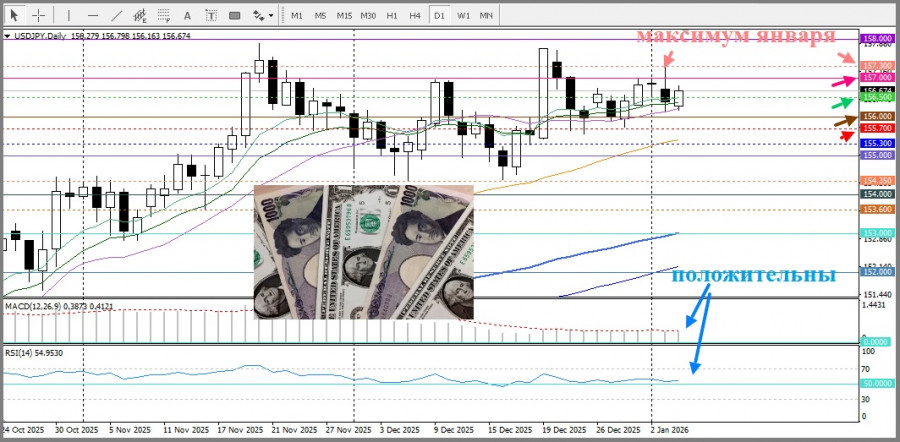
Task: Toggle the H4 timeframe button
Action: pyautogui.click(x=415, y=15)
